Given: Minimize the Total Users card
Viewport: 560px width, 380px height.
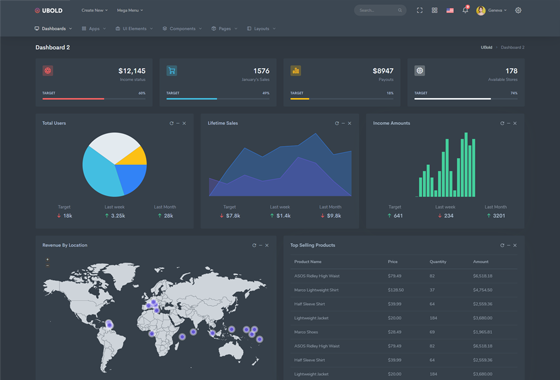Looking at the screenshot, I should point(178,123).
